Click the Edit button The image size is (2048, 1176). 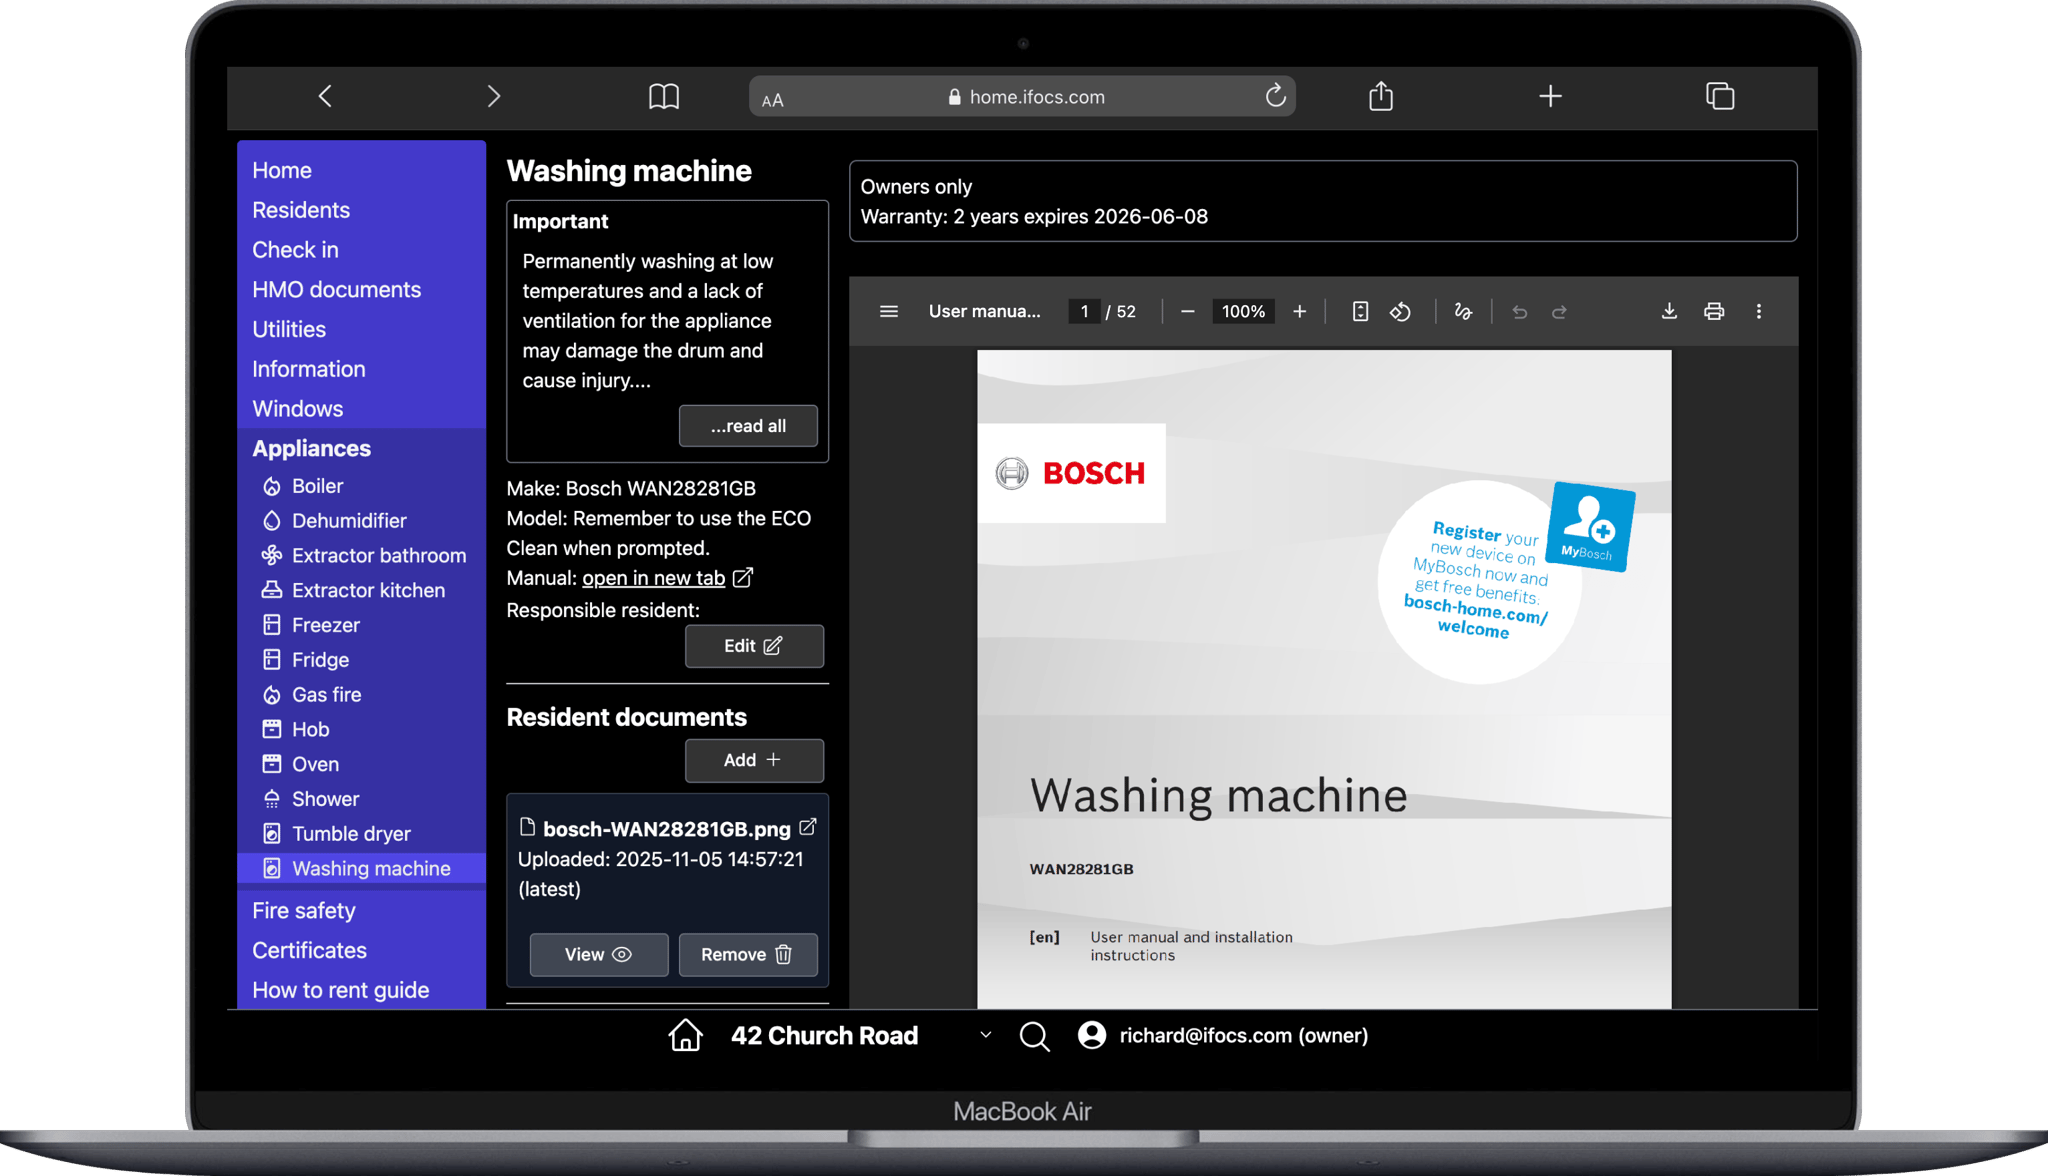[x=754, y=646]
